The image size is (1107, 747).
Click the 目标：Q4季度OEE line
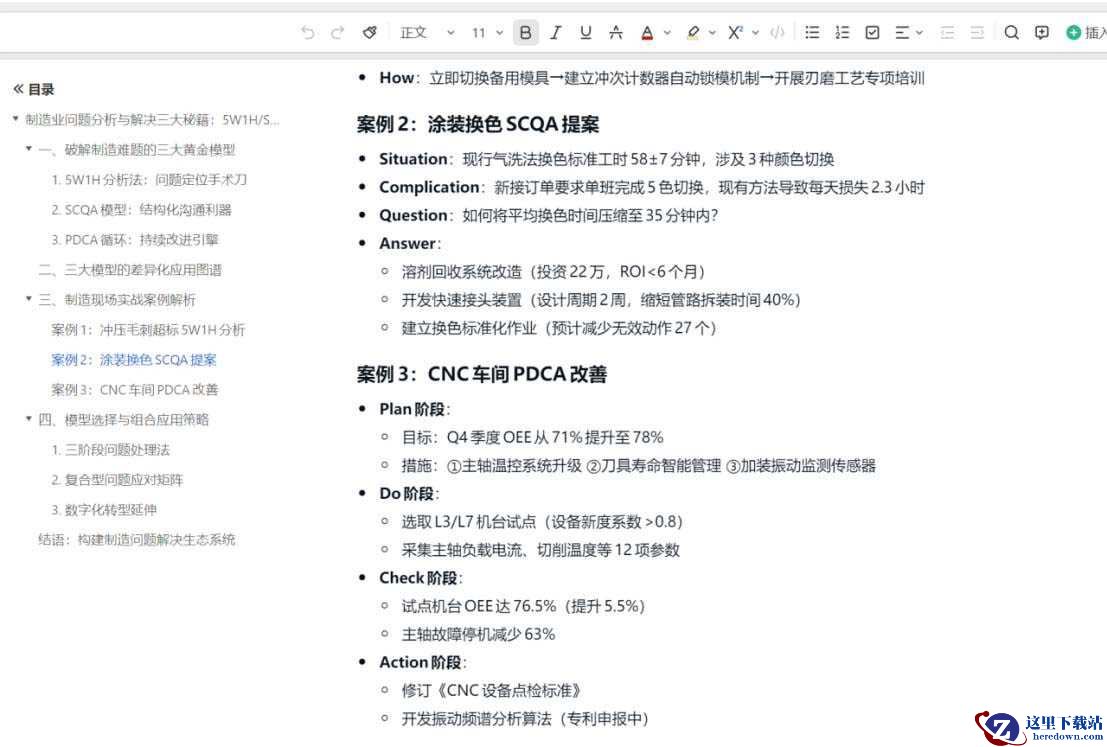point(532,438)
